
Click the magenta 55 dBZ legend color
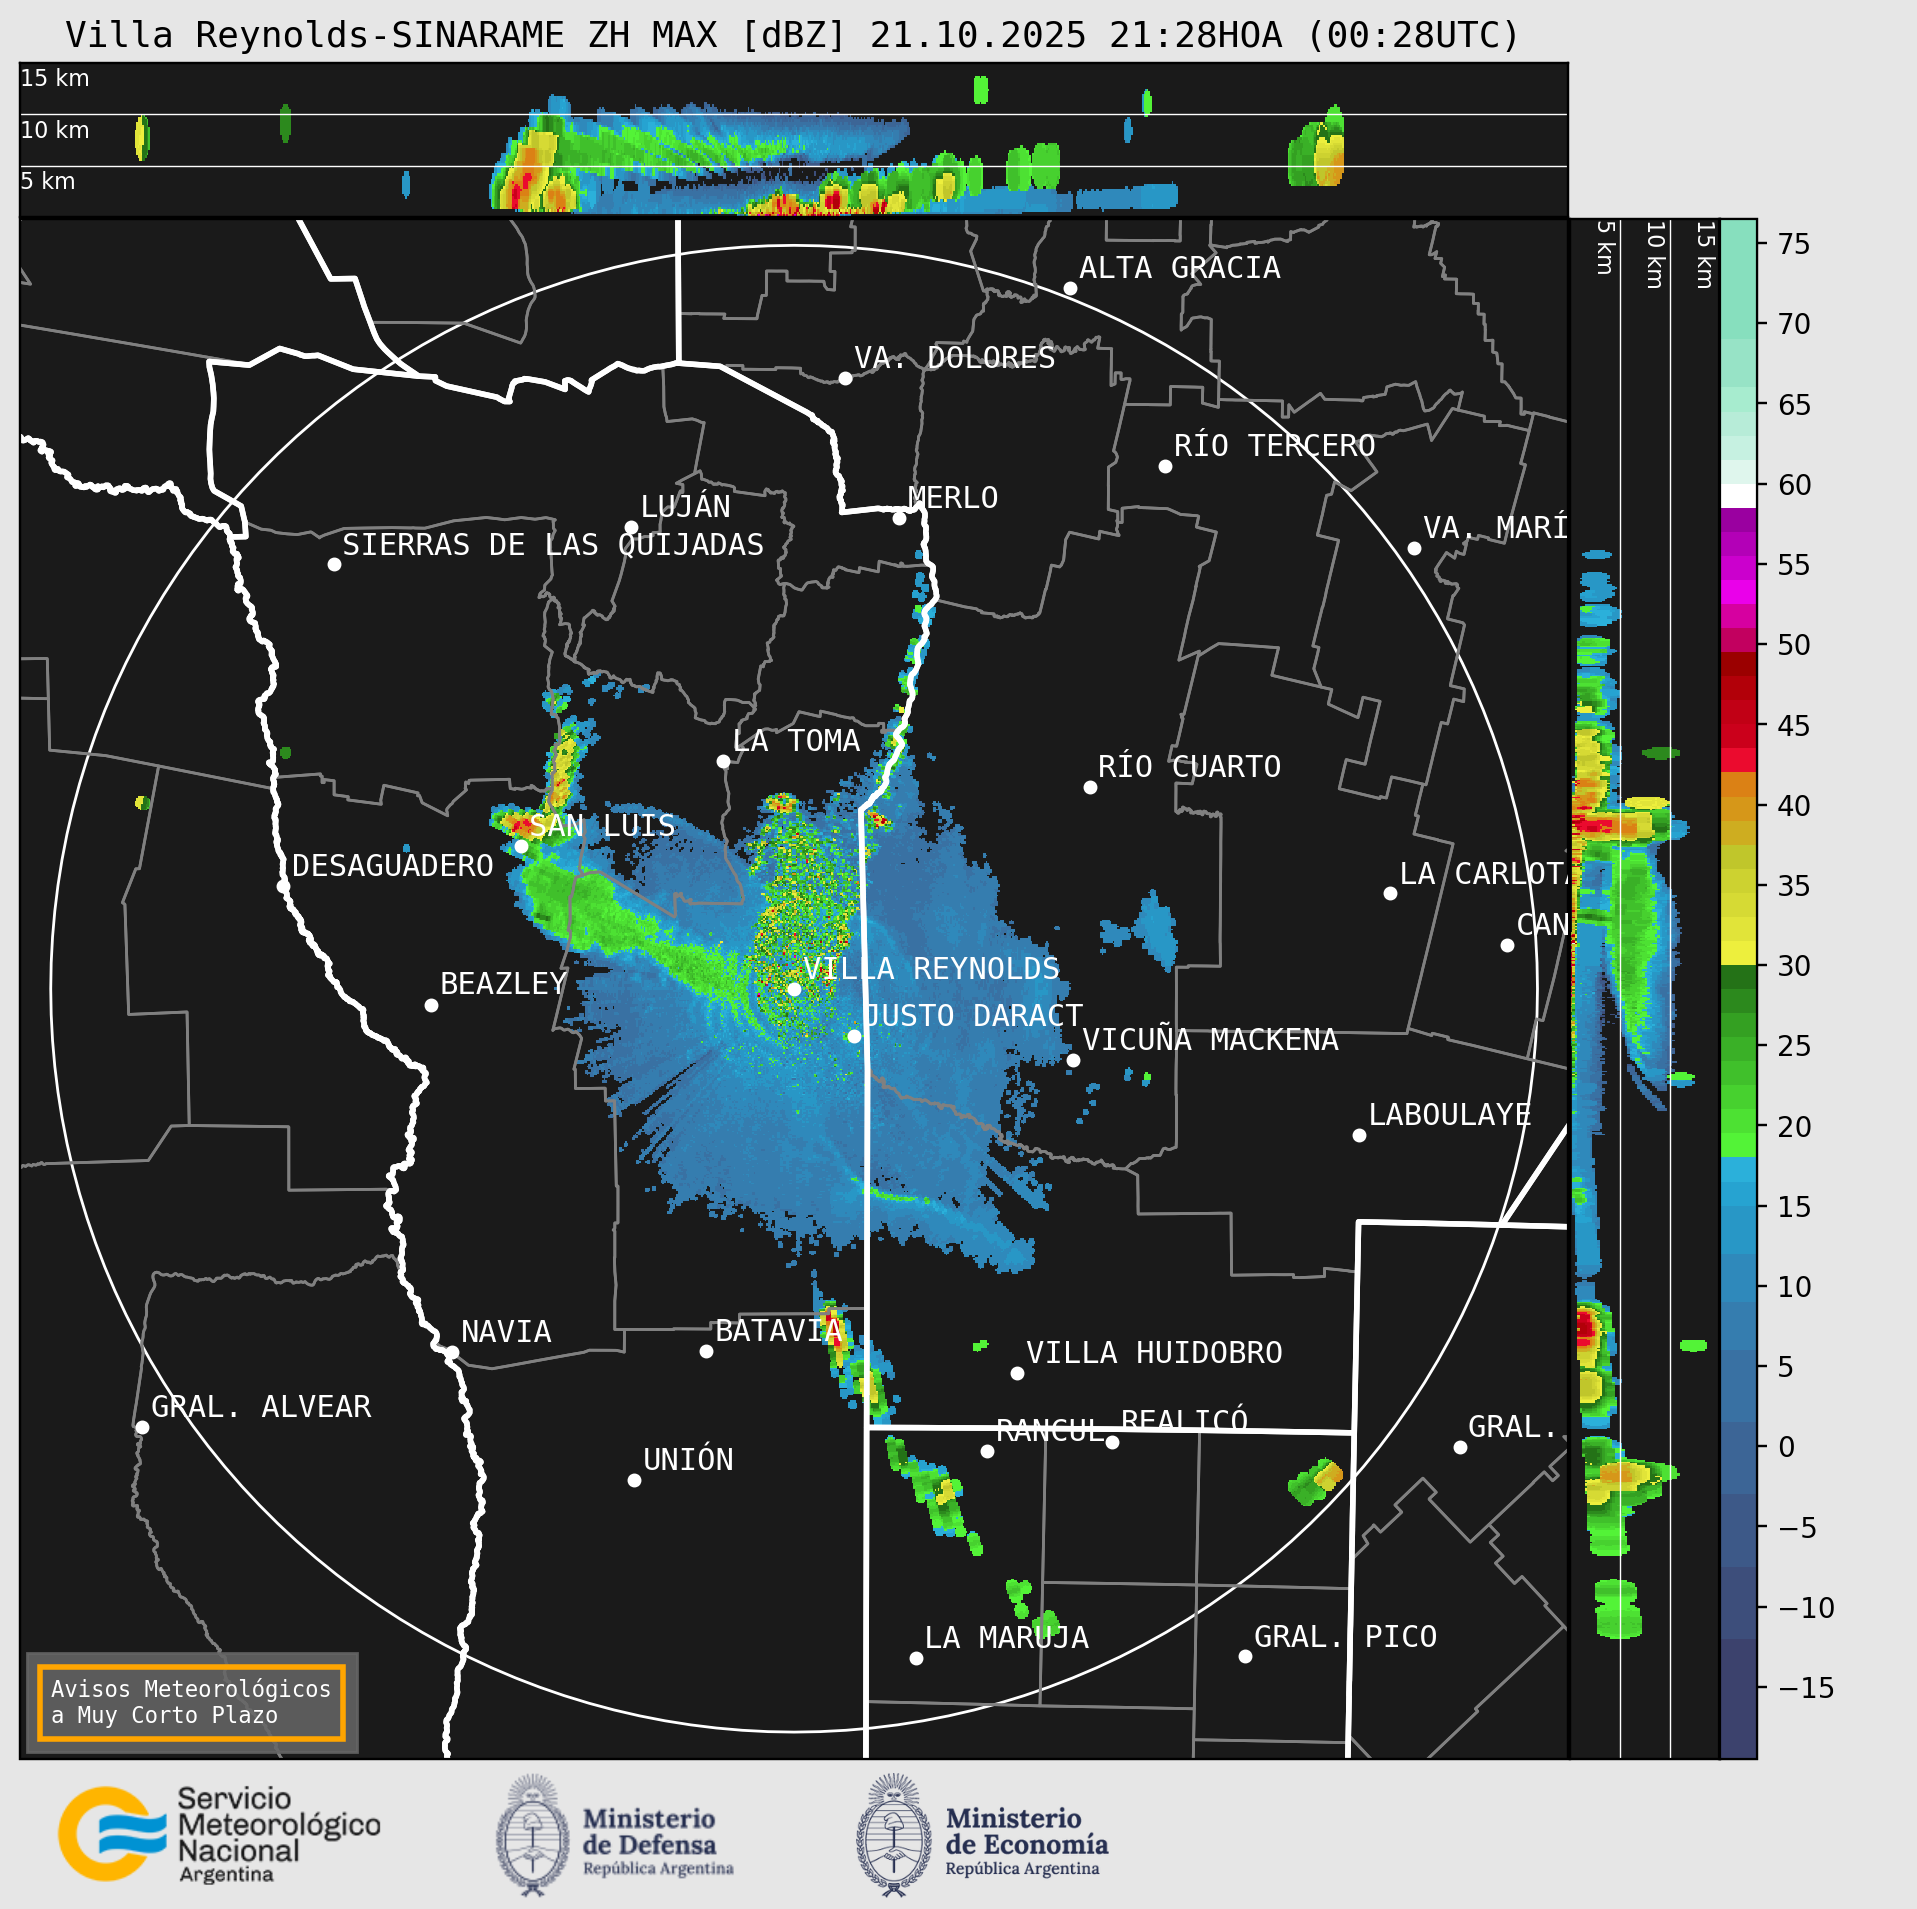click(1738, 568)
